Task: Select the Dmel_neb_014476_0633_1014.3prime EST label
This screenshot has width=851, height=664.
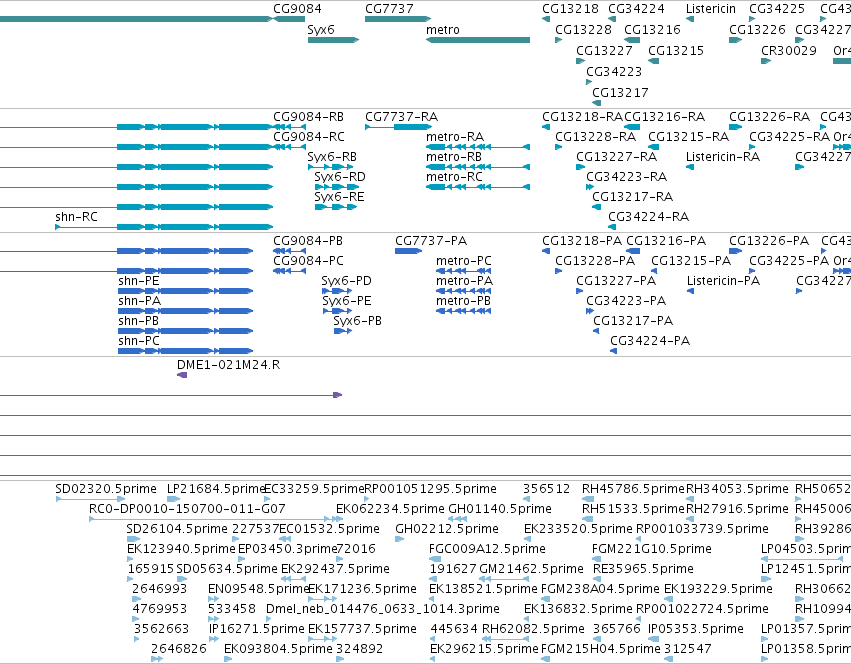Action: point(383,609)
